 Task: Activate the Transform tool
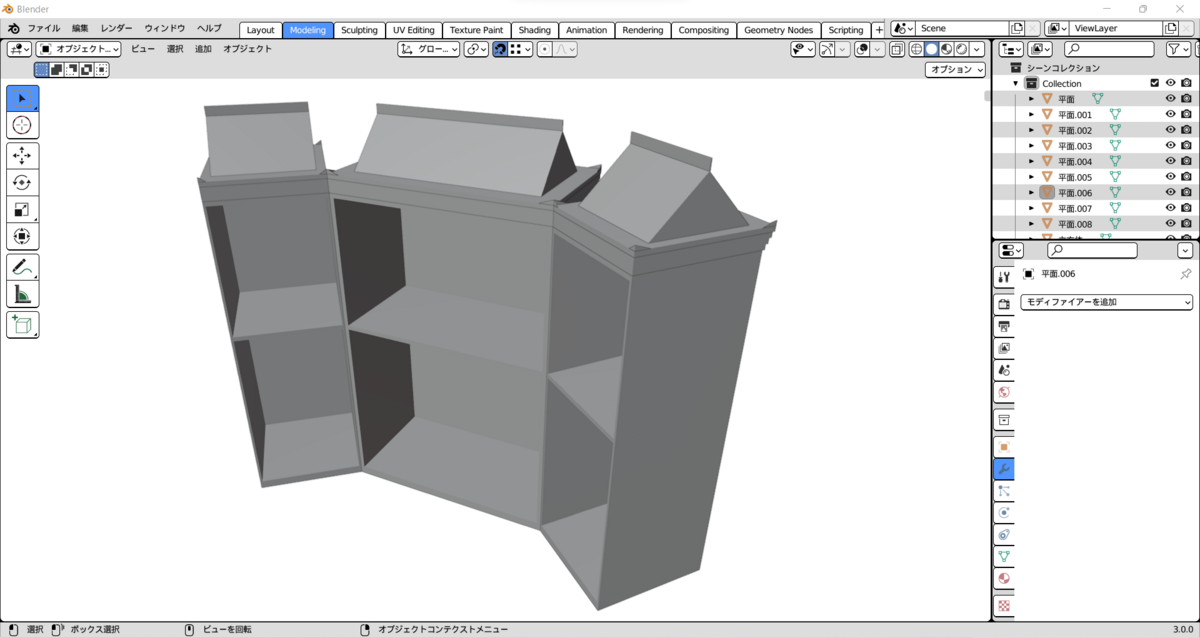point(22,237)
